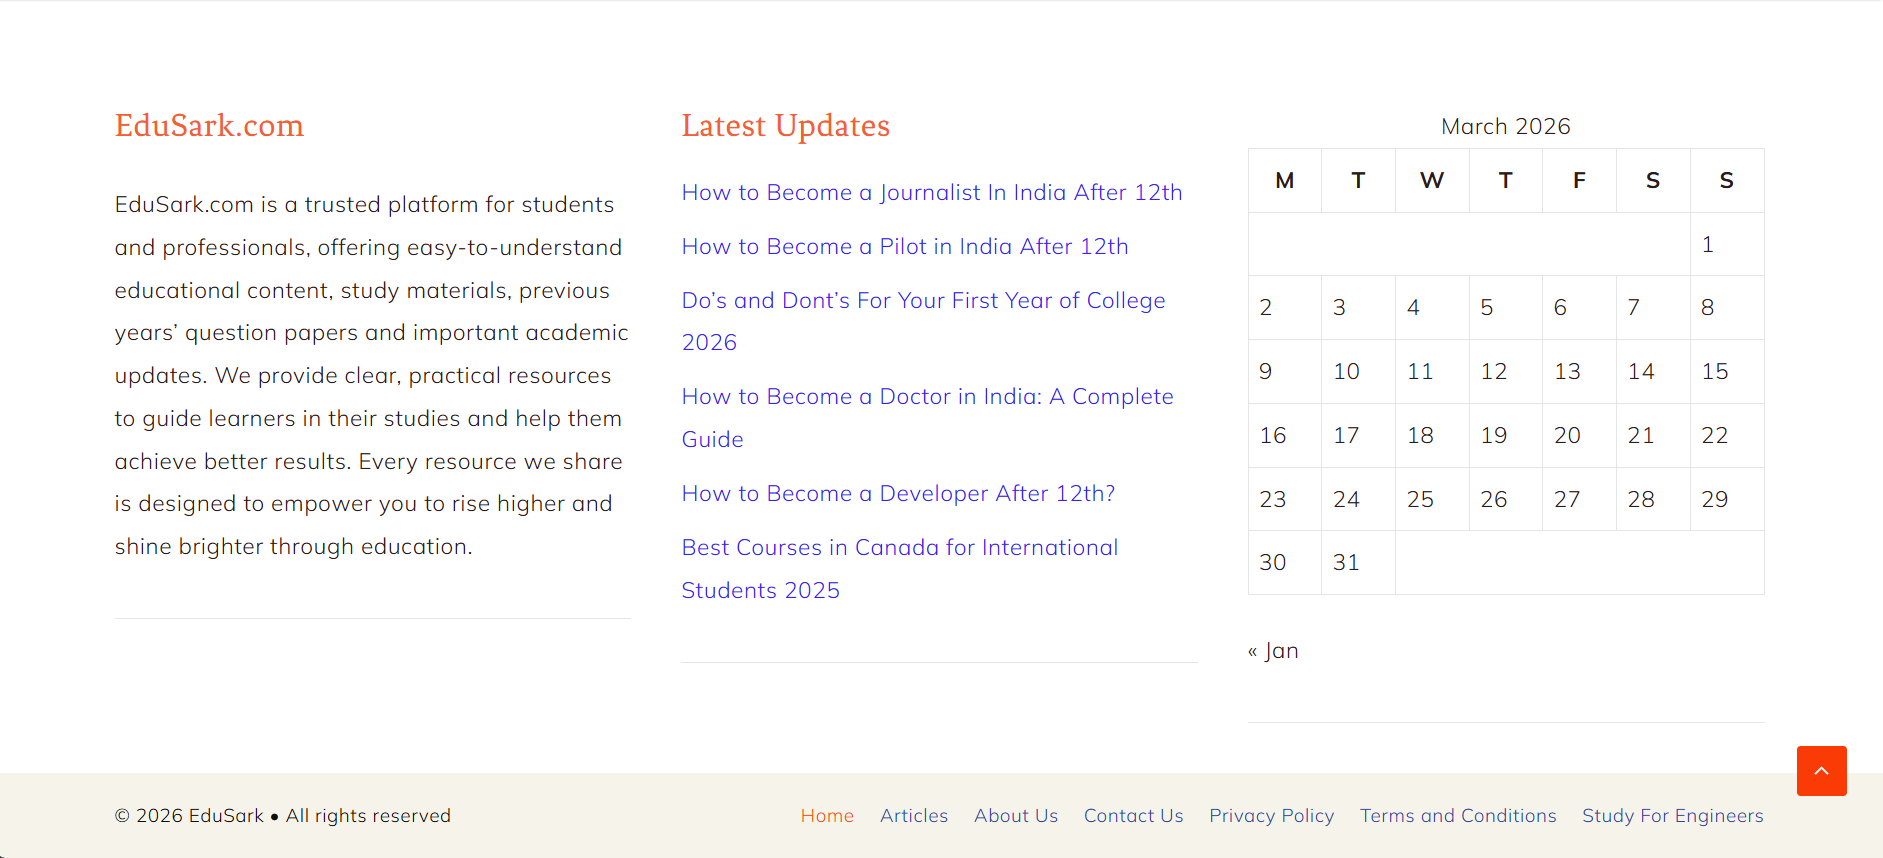Image resolution: width=1883 pixels, height=858 pixels.
Task: View the Privacy Policy page
Action: click(1271, 816)
